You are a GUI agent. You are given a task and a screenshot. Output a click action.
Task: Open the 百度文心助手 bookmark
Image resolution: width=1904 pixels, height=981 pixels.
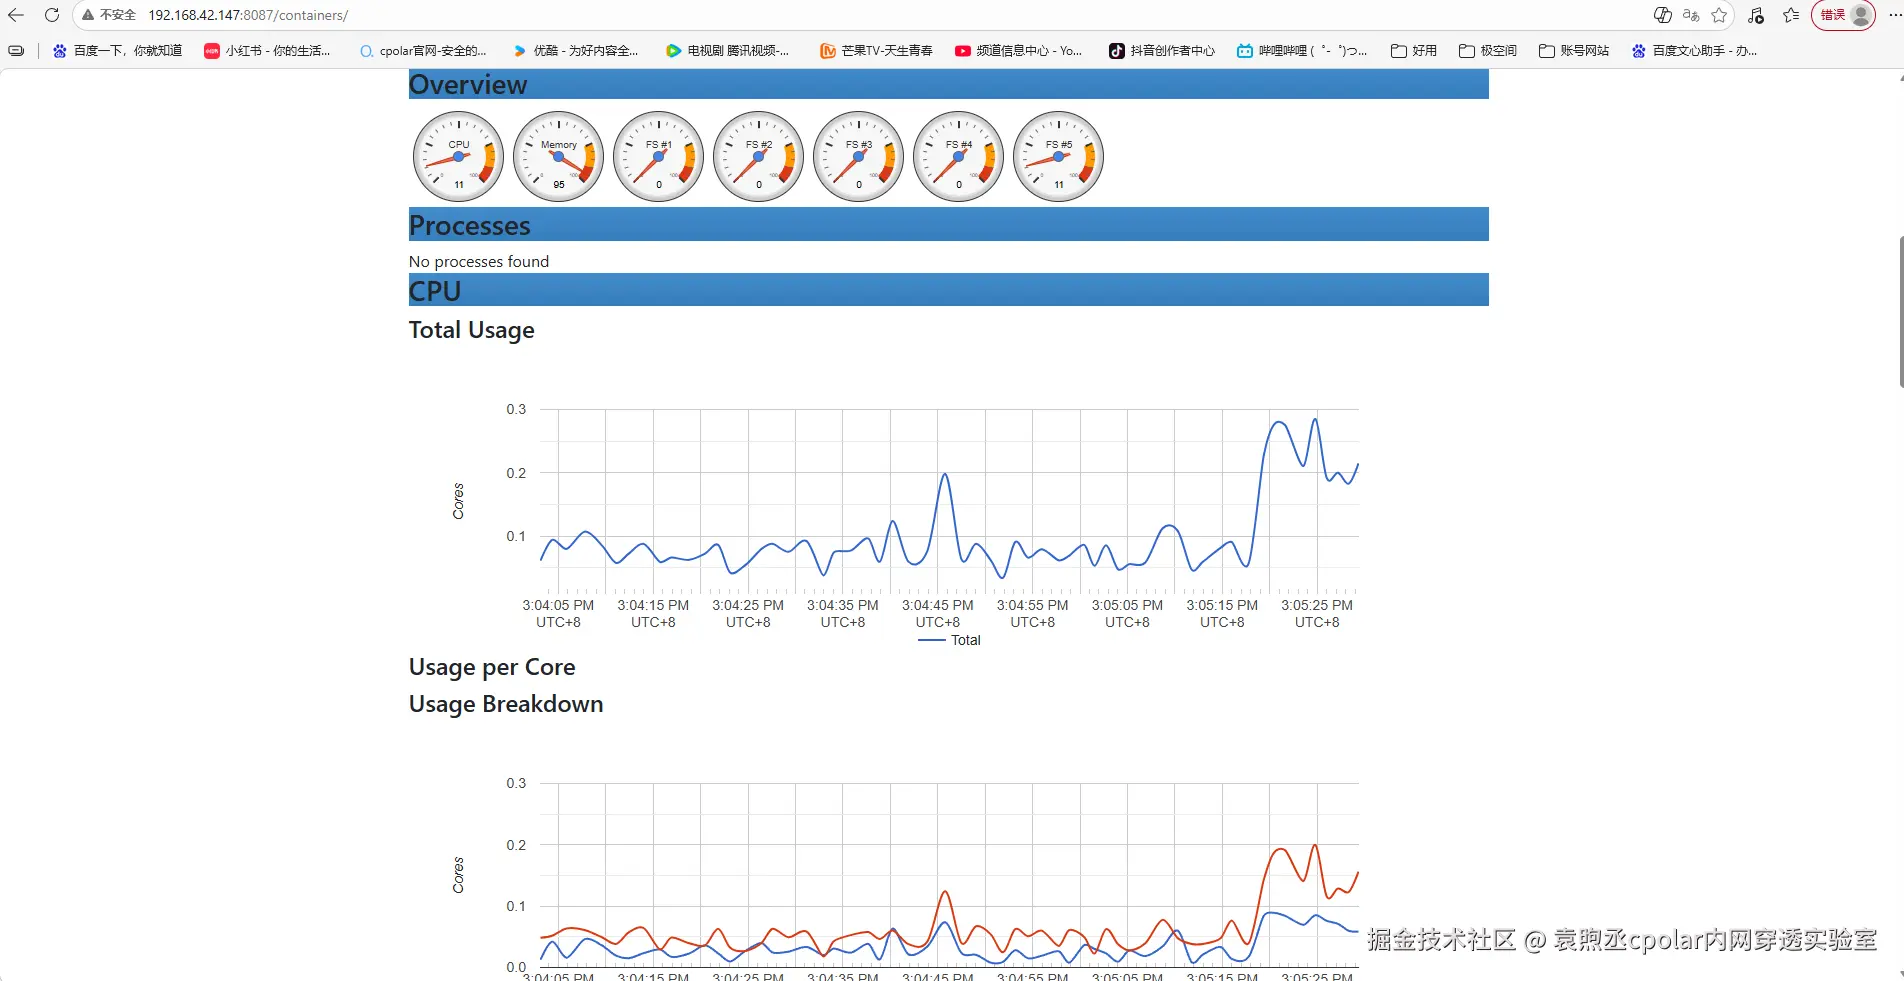click(x=1694, y=50)
